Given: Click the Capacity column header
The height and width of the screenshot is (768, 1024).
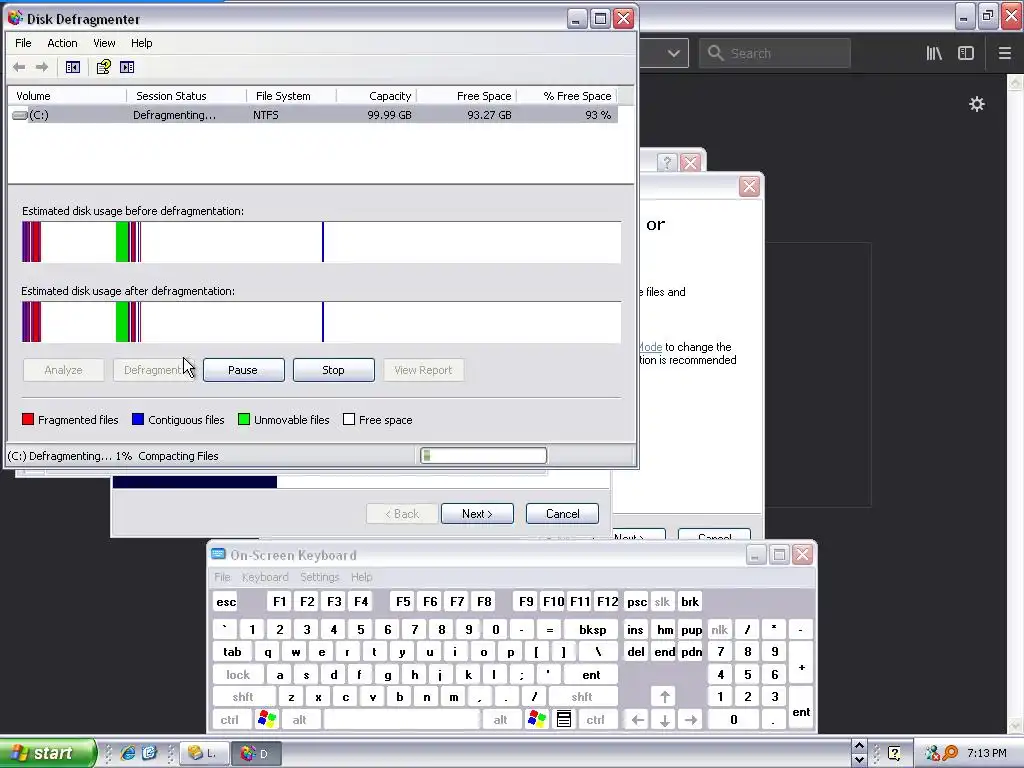Looking at the screenshot, I should tap(376, 96).
